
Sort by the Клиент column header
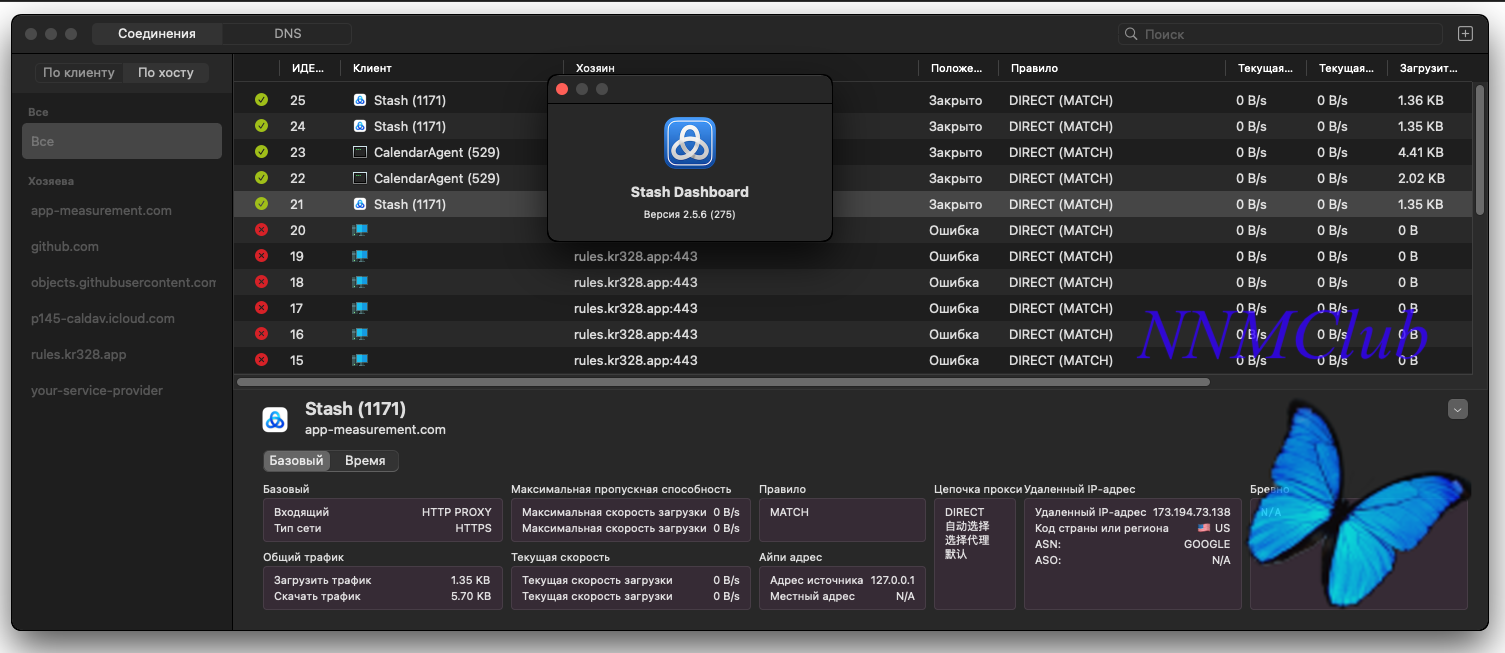click(x=372, y=68)
